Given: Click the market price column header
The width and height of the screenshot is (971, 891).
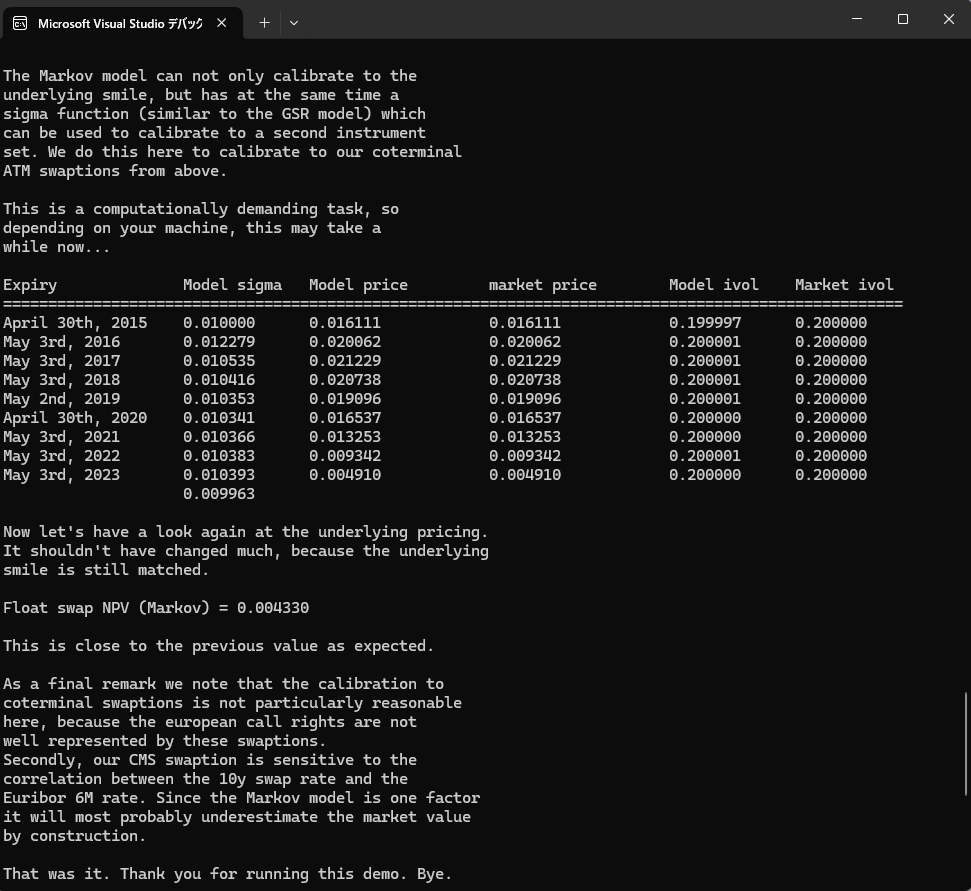Looking at the screenshot, I should [542, 285].
